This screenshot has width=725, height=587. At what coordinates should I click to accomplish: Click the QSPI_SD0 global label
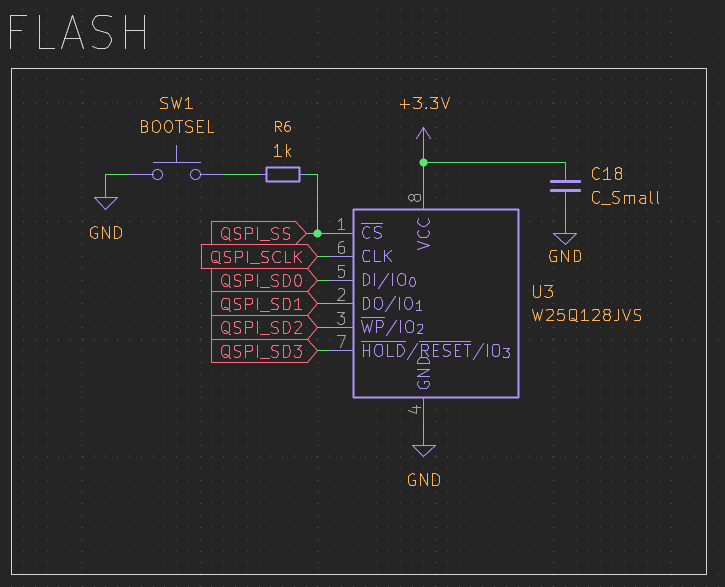pyautogui.click(x=262, y=280)
